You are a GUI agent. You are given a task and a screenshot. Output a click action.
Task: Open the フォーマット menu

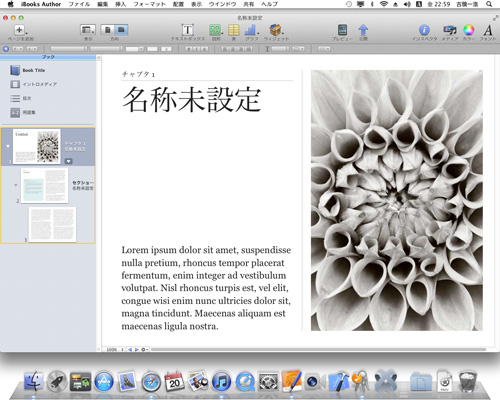[x=149, y=4]
